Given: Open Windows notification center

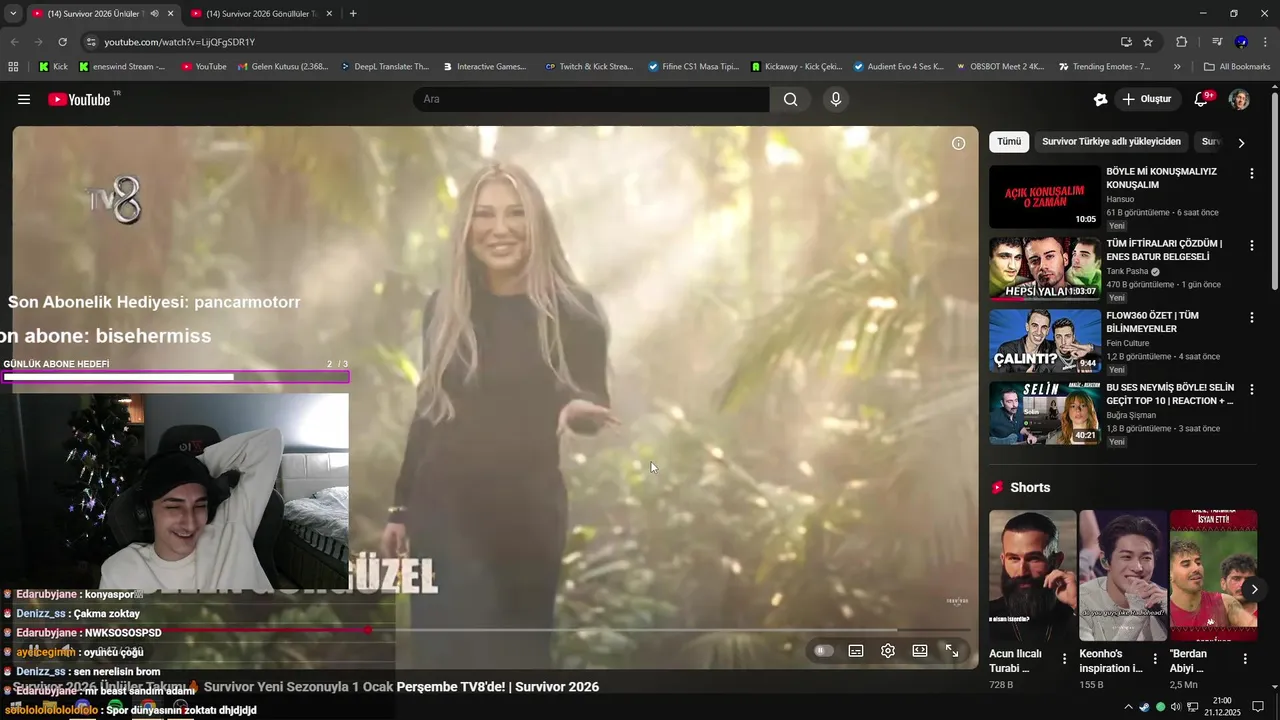Looking at the screenshot, I should point(1258,707).
